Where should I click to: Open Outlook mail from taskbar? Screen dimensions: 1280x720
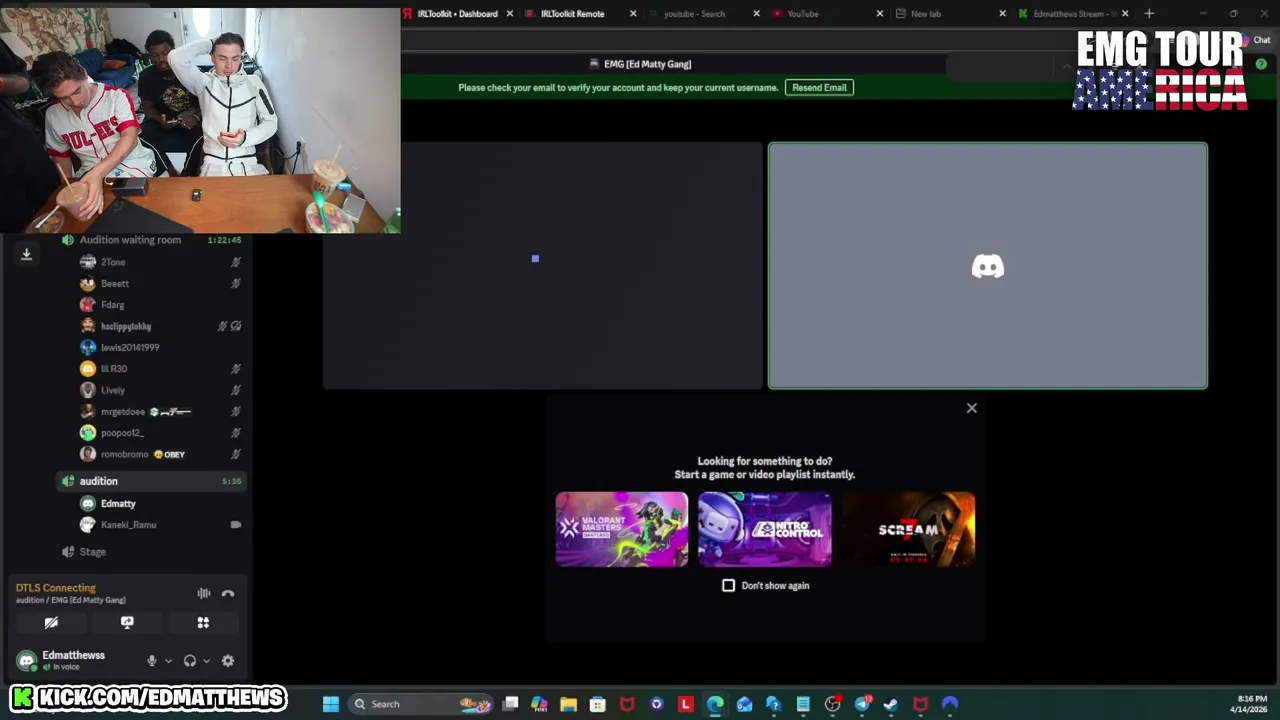[x=744, y=704]
